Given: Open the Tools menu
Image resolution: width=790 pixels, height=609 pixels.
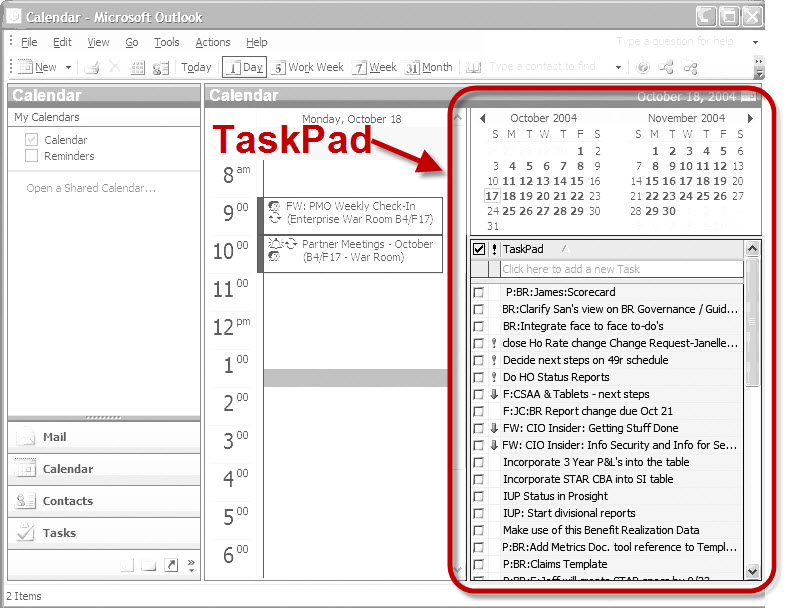Looking at the screenshot, I should coord(166,43).
